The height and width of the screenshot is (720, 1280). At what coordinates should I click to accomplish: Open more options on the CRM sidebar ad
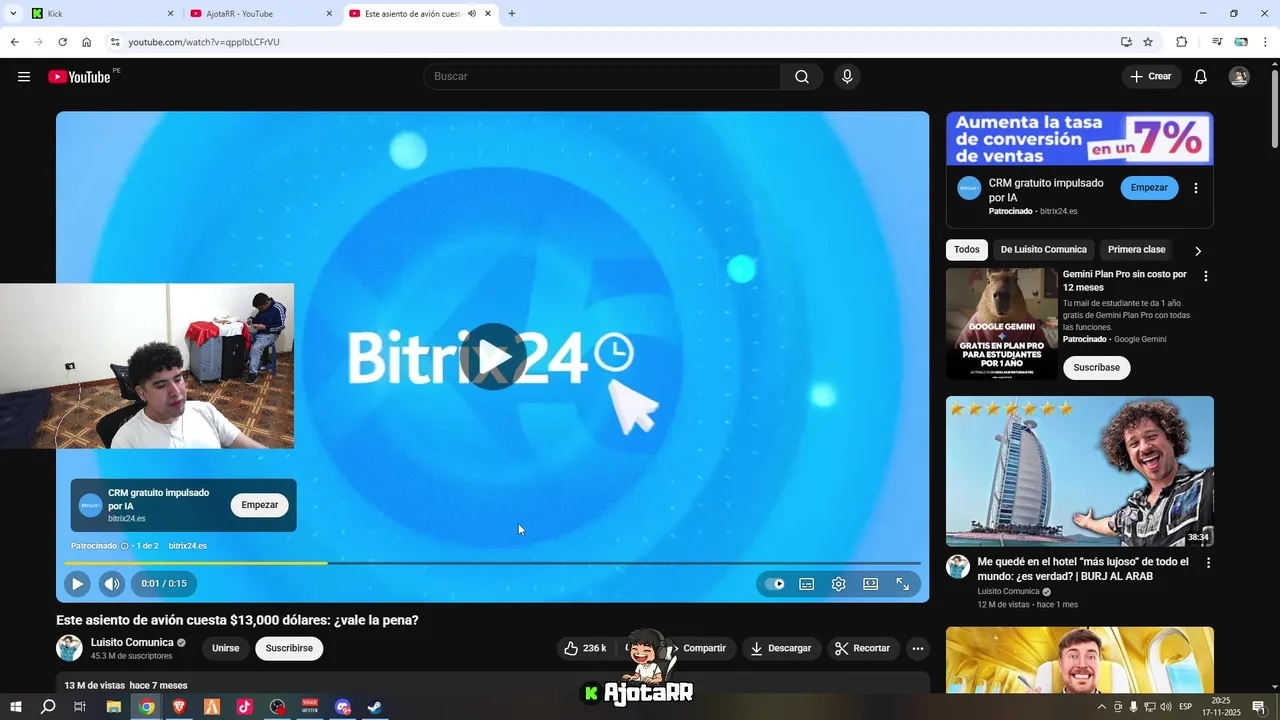pyautogui.click(x=1195, y=188)
